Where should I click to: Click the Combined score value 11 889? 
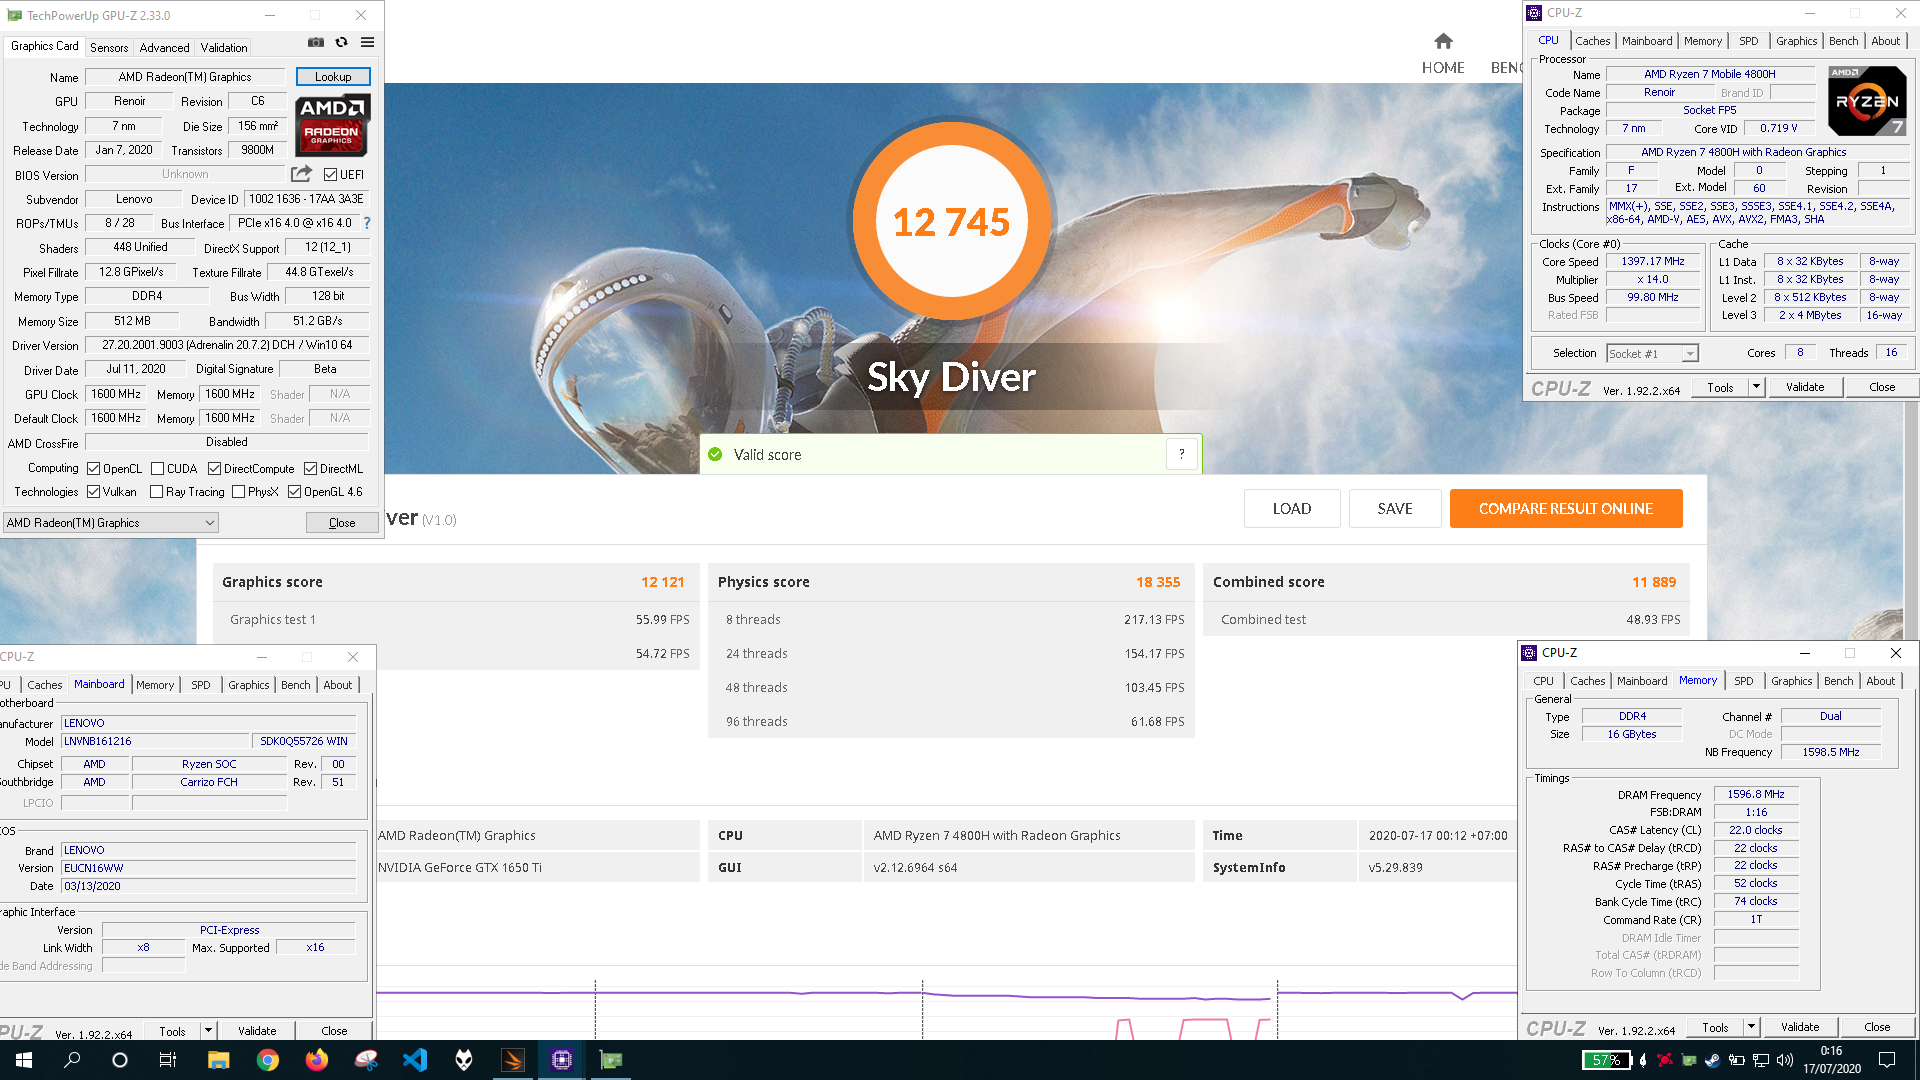[1654, 582]
